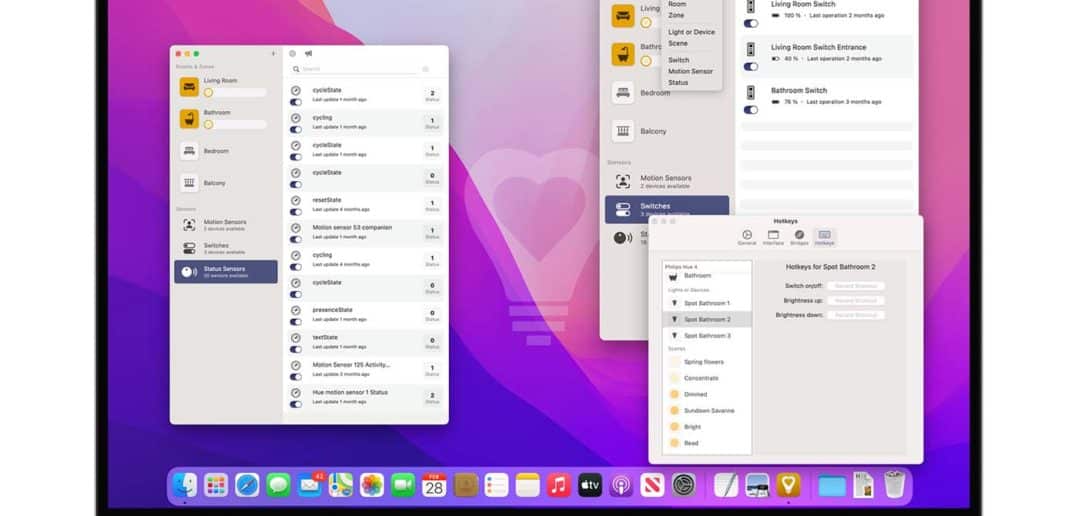Viewport: 1078px width, 516px height.
Task: Click the add plus icon in the left window sidebar
Action: click(273, 53)
